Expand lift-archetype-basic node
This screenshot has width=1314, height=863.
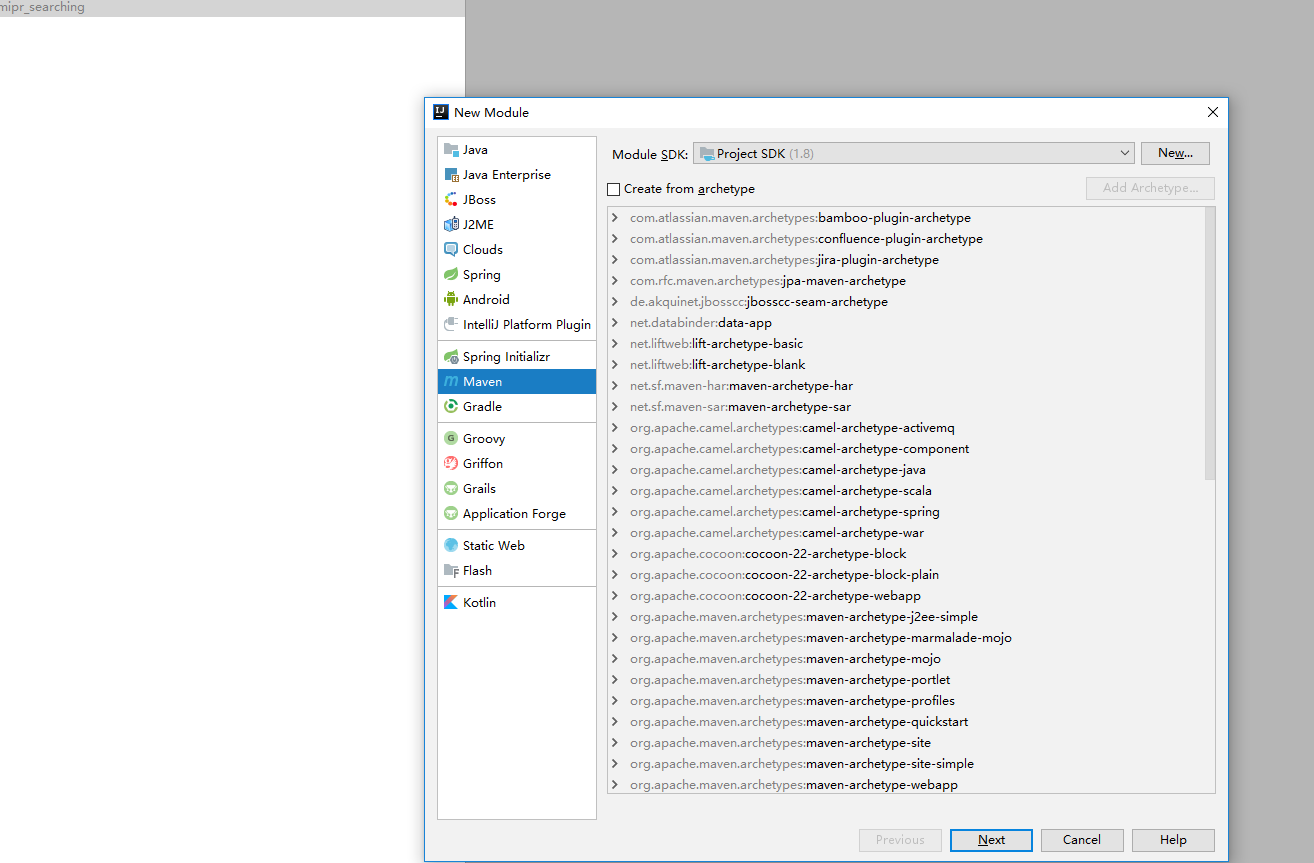(615, 344)
